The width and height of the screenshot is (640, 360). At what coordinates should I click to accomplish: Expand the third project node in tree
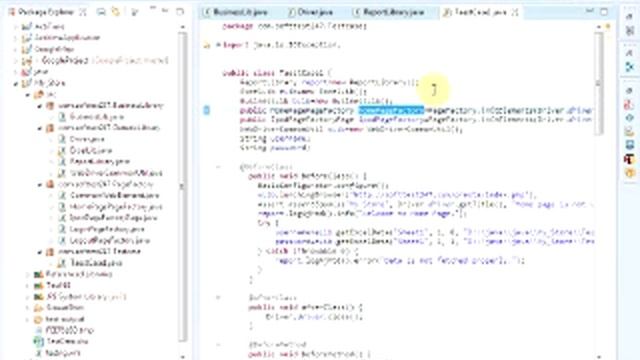click(16, 49)
